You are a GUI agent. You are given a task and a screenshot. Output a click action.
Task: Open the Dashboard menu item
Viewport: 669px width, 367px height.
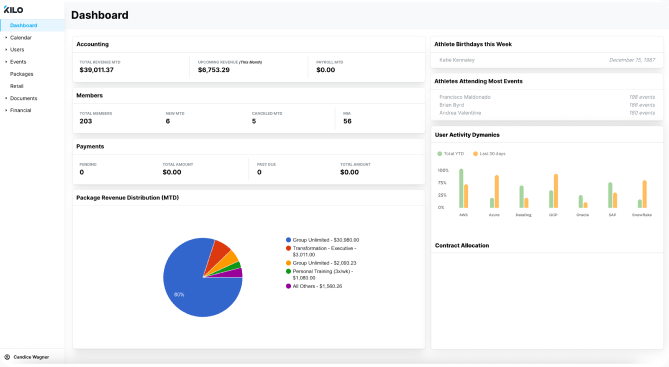[32, 25]
